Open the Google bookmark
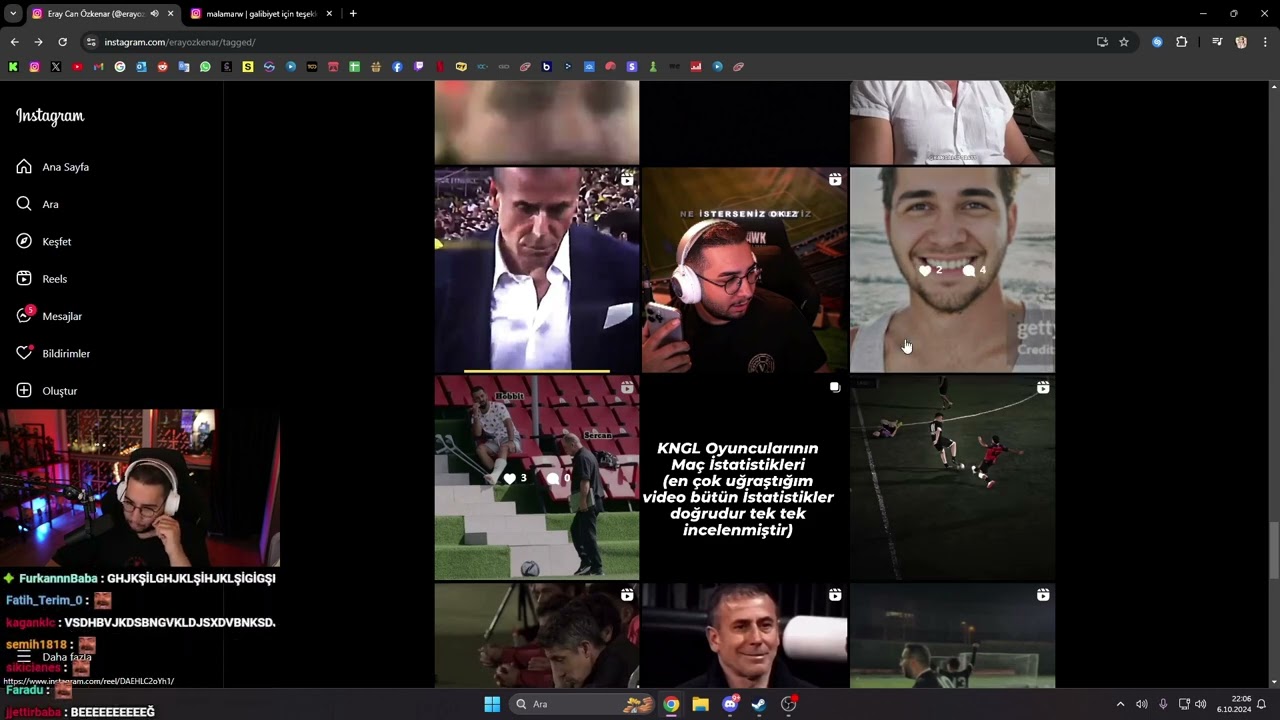The image size is (1280, 720). tap(120, 67)
